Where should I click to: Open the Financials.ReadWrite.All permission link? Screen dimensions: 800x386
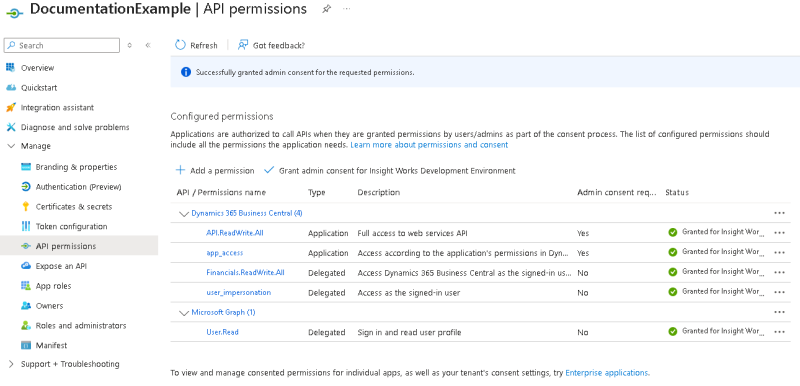(245, 272)
